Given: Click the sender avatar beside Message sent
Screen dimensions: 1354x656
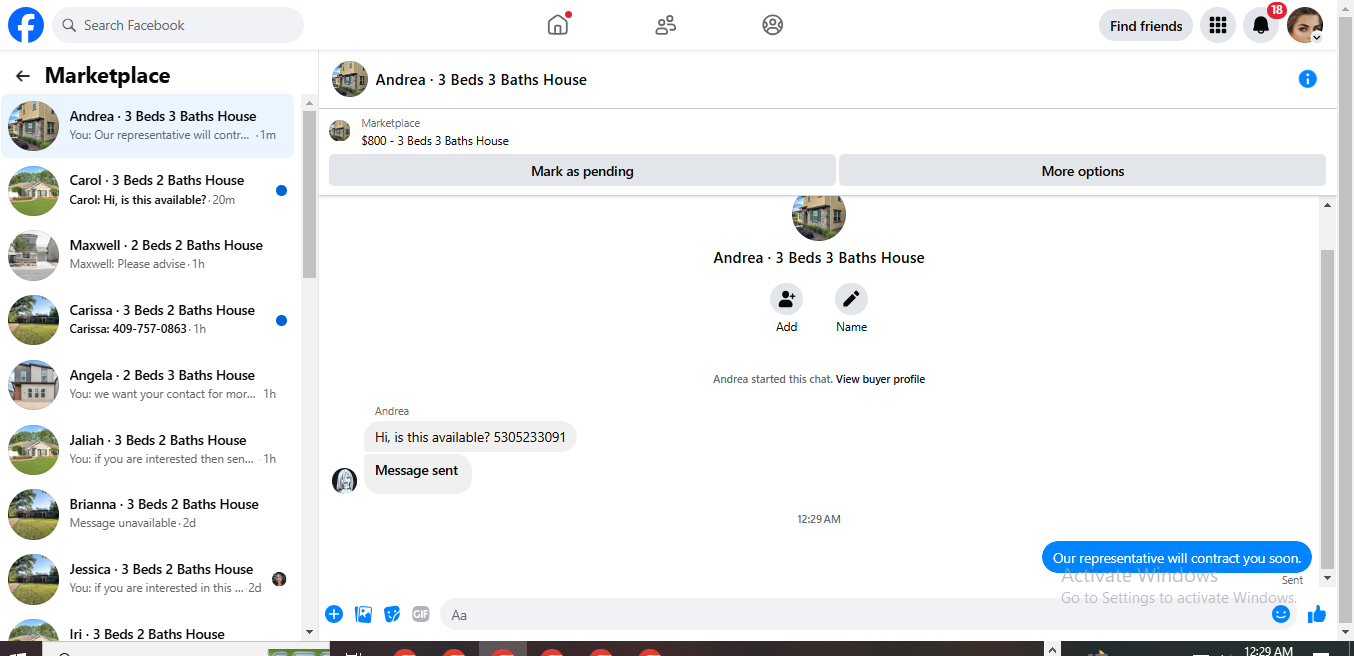Looking at the screenshot, I should pos(344,481).
